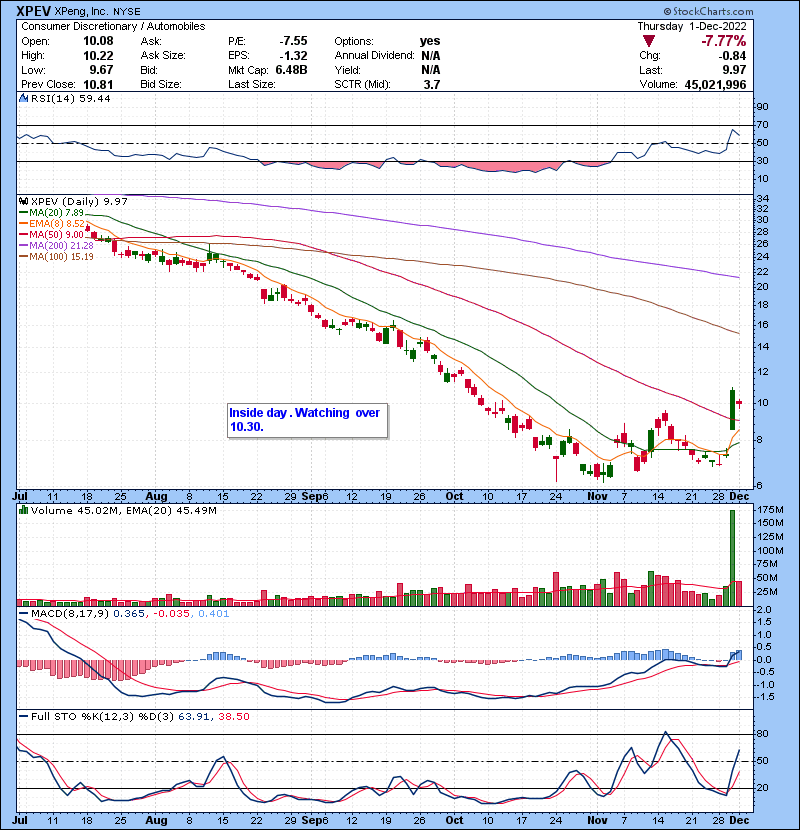The image size is (800, 830).
Task: Click the MA(100) 15.19 legend entry
Action: point(61,257)
